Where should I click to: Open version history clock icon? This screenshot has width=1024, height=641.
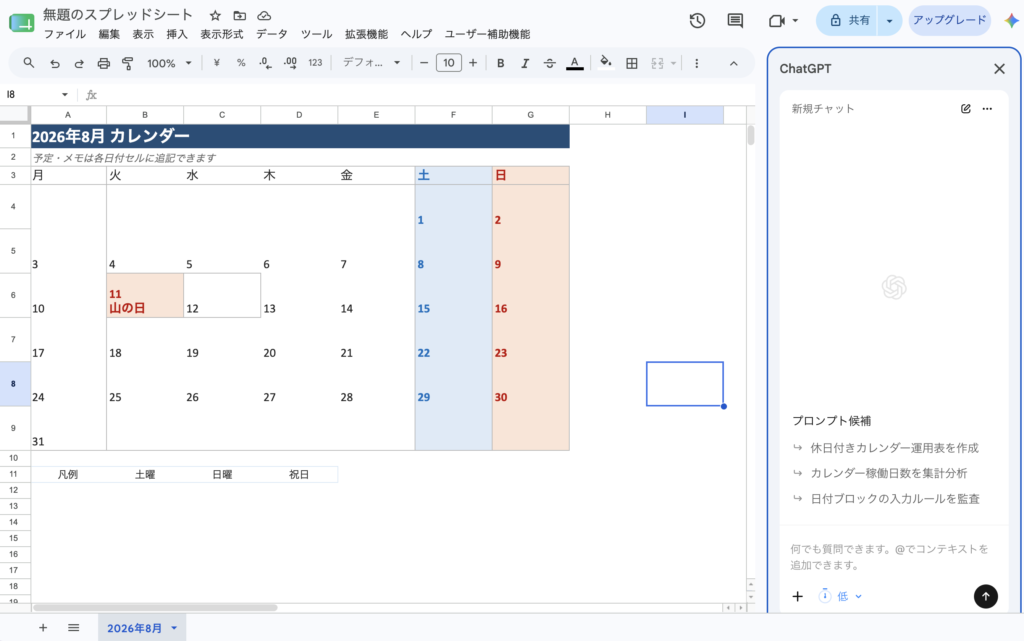point(697,20)
